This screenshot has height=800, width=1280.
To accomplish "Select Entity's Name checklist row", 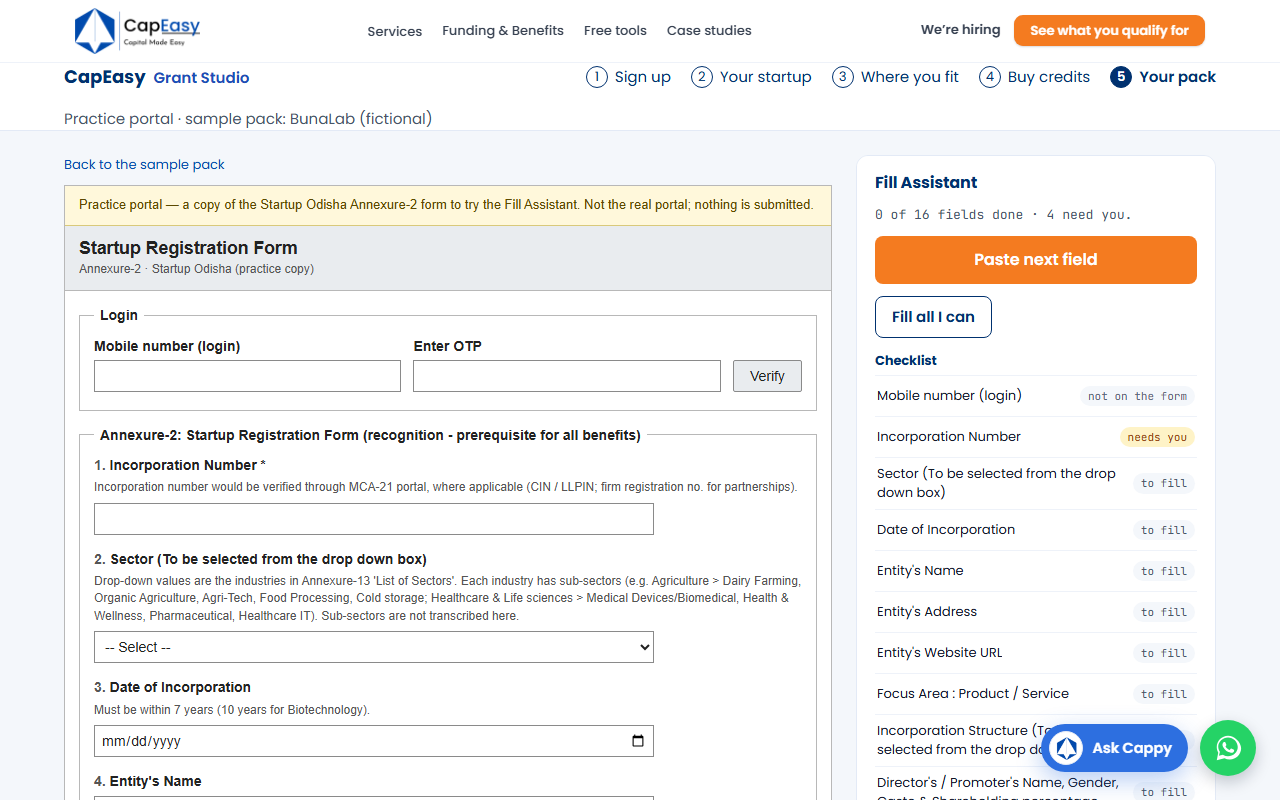I will point(1036,571).
